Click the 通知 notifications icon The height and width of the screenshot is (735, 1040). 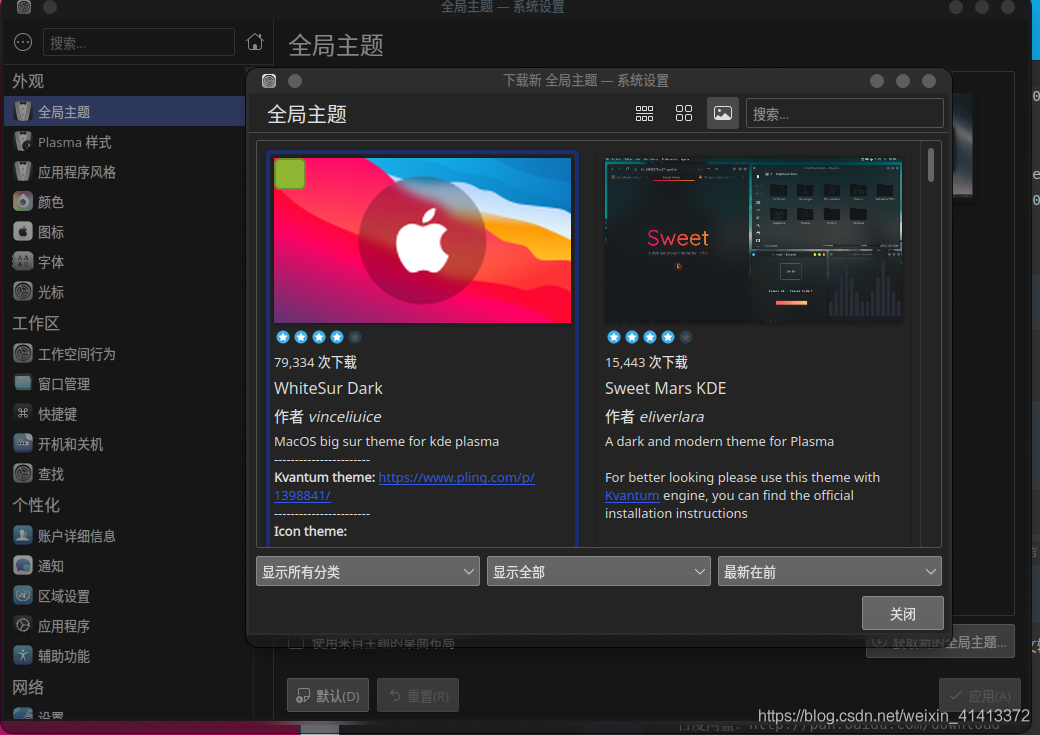[23, 565]
